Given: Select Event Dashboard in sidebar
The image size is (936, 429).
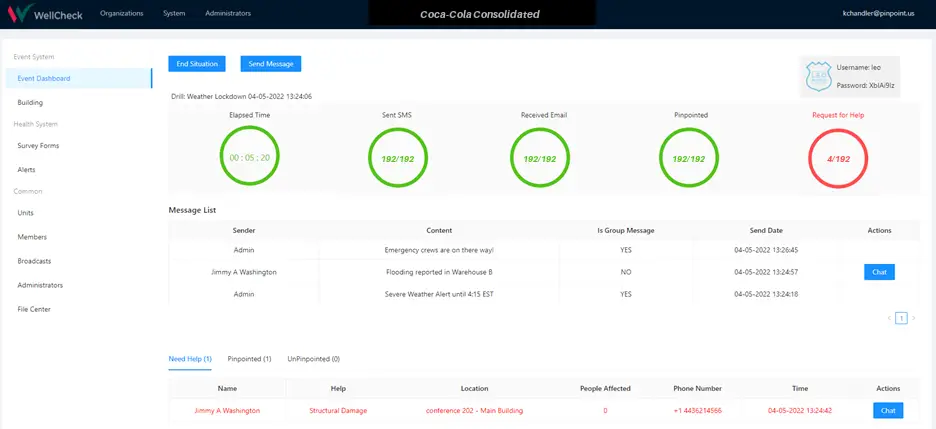Looking at the screenshot, I should pos(79,78).
